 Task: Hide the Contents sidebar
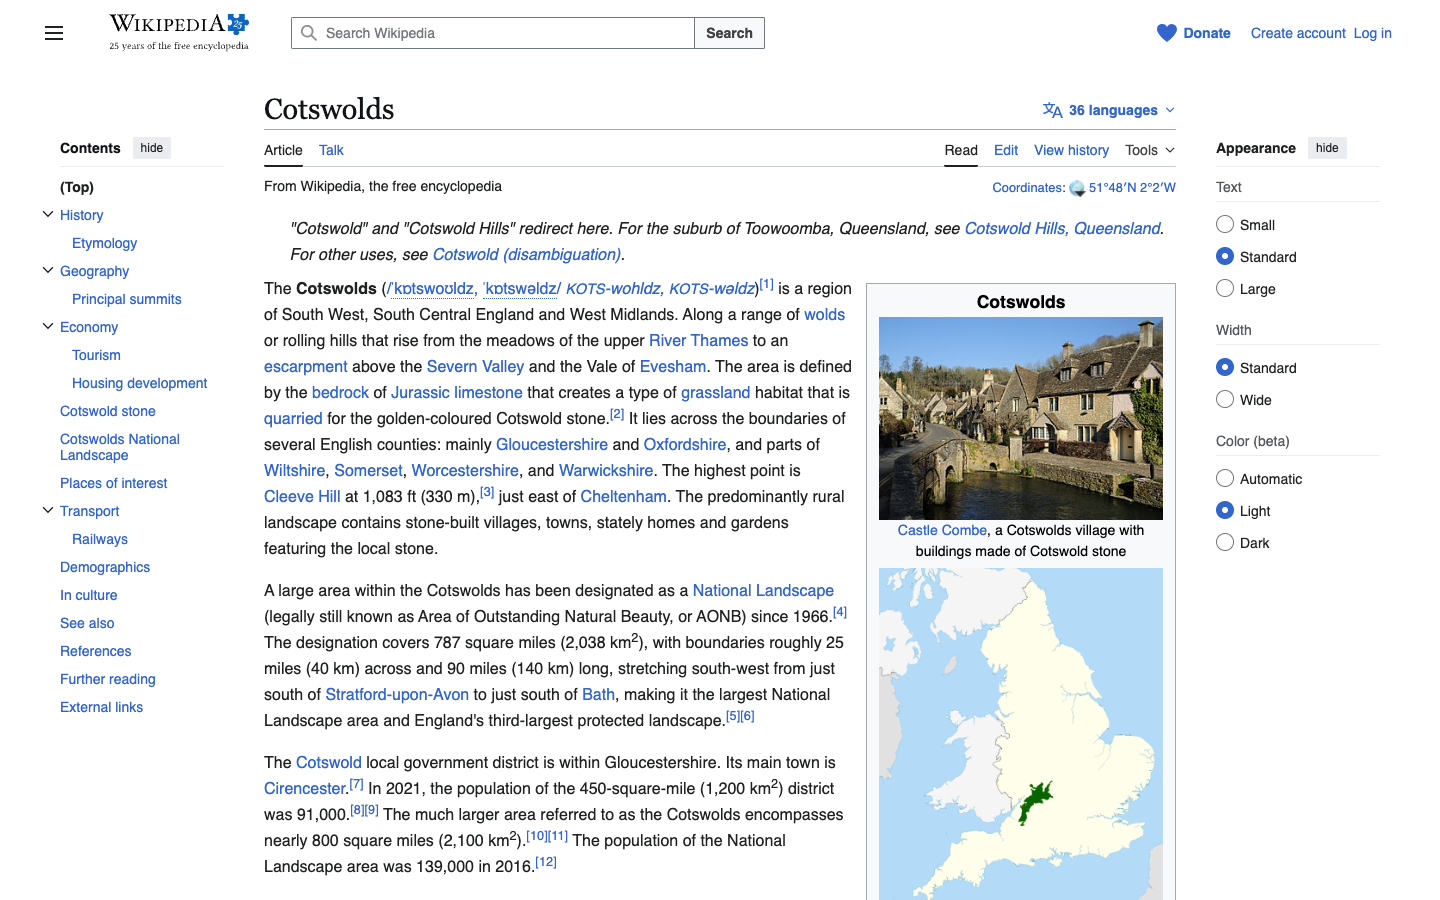click(152, 148)
